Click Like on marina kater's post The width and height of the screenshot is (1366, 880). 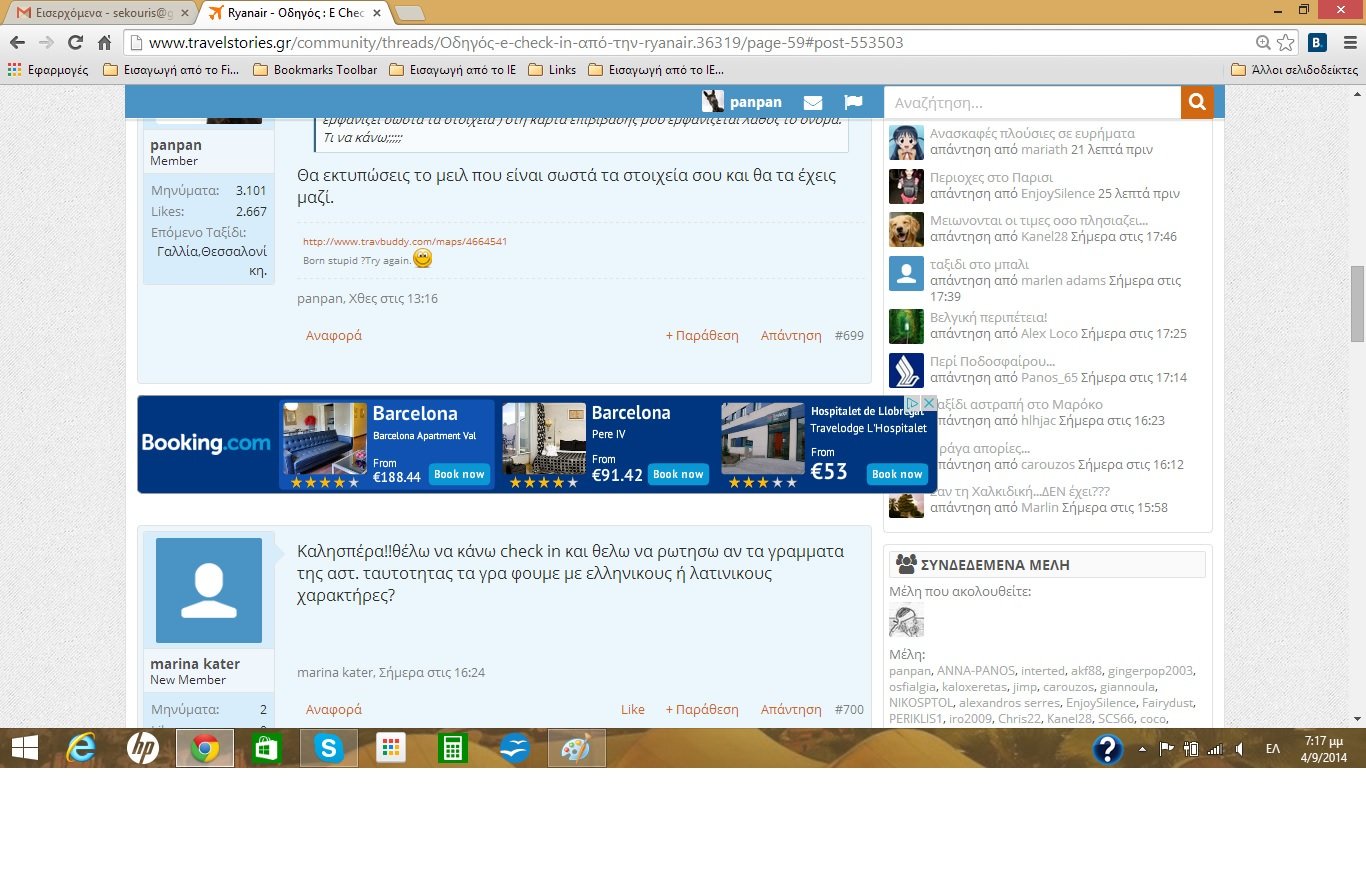click(x=632, y=710)
